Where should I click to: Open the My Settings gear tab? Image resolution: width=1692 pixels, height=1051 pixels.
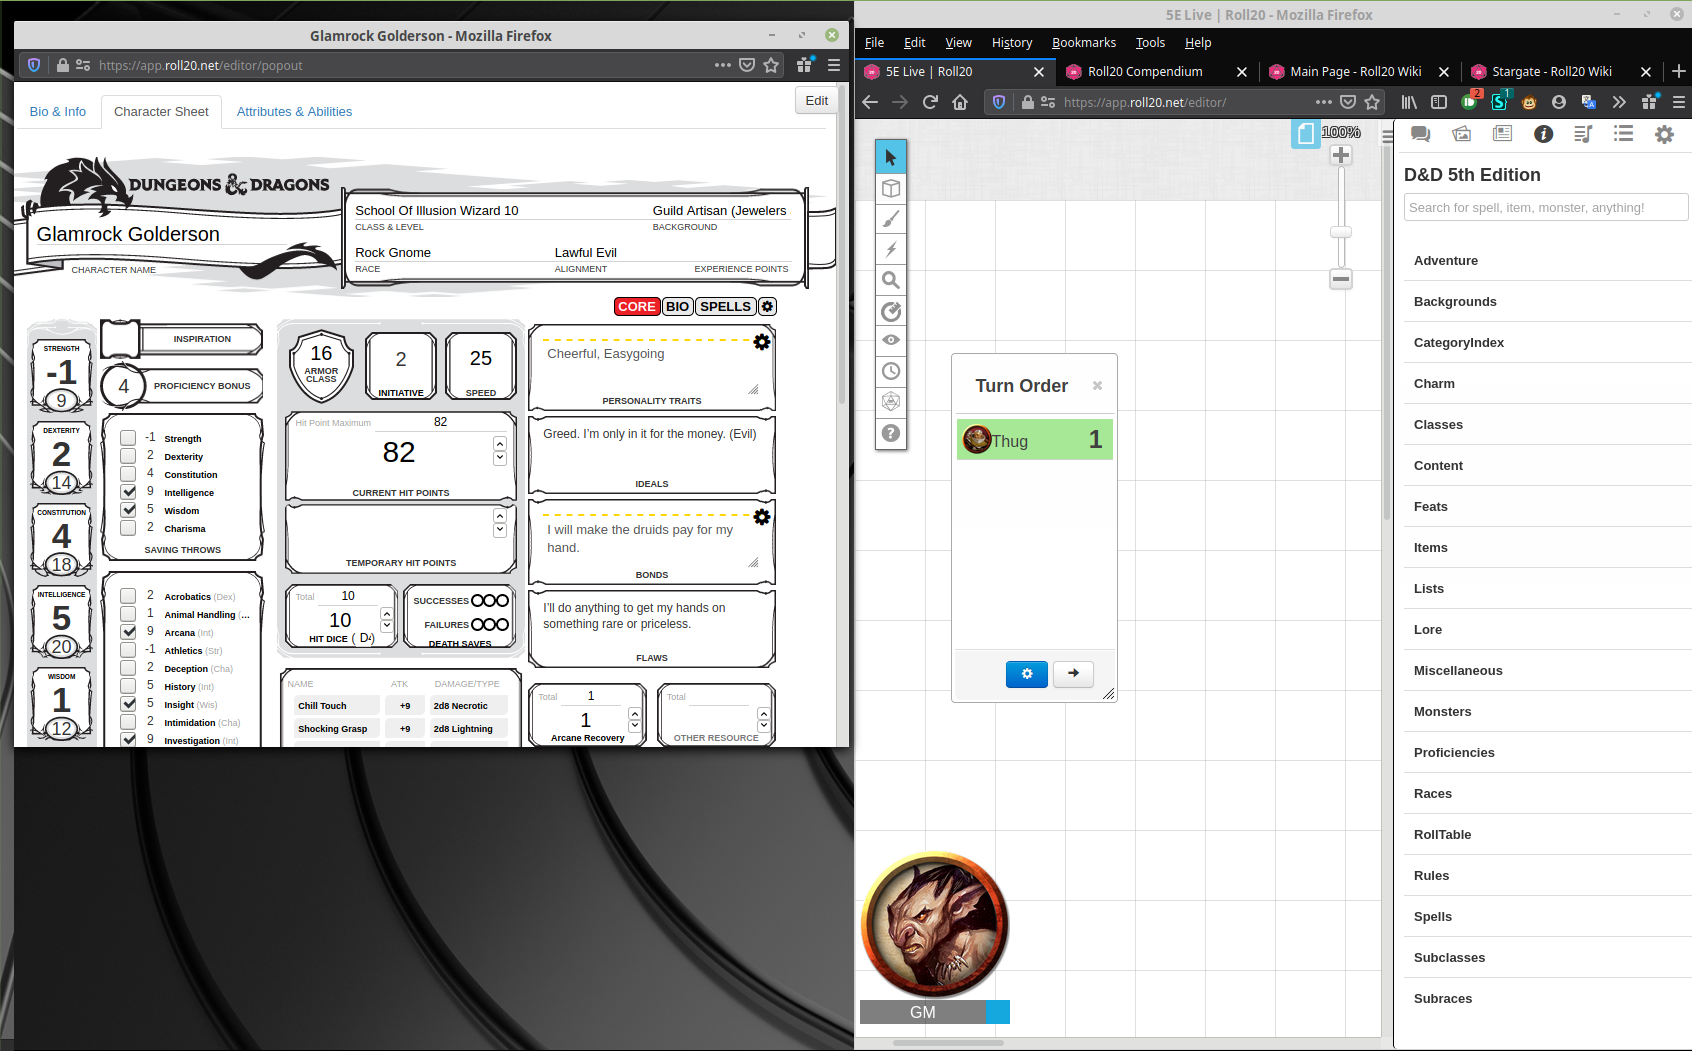click(1664, 134)
